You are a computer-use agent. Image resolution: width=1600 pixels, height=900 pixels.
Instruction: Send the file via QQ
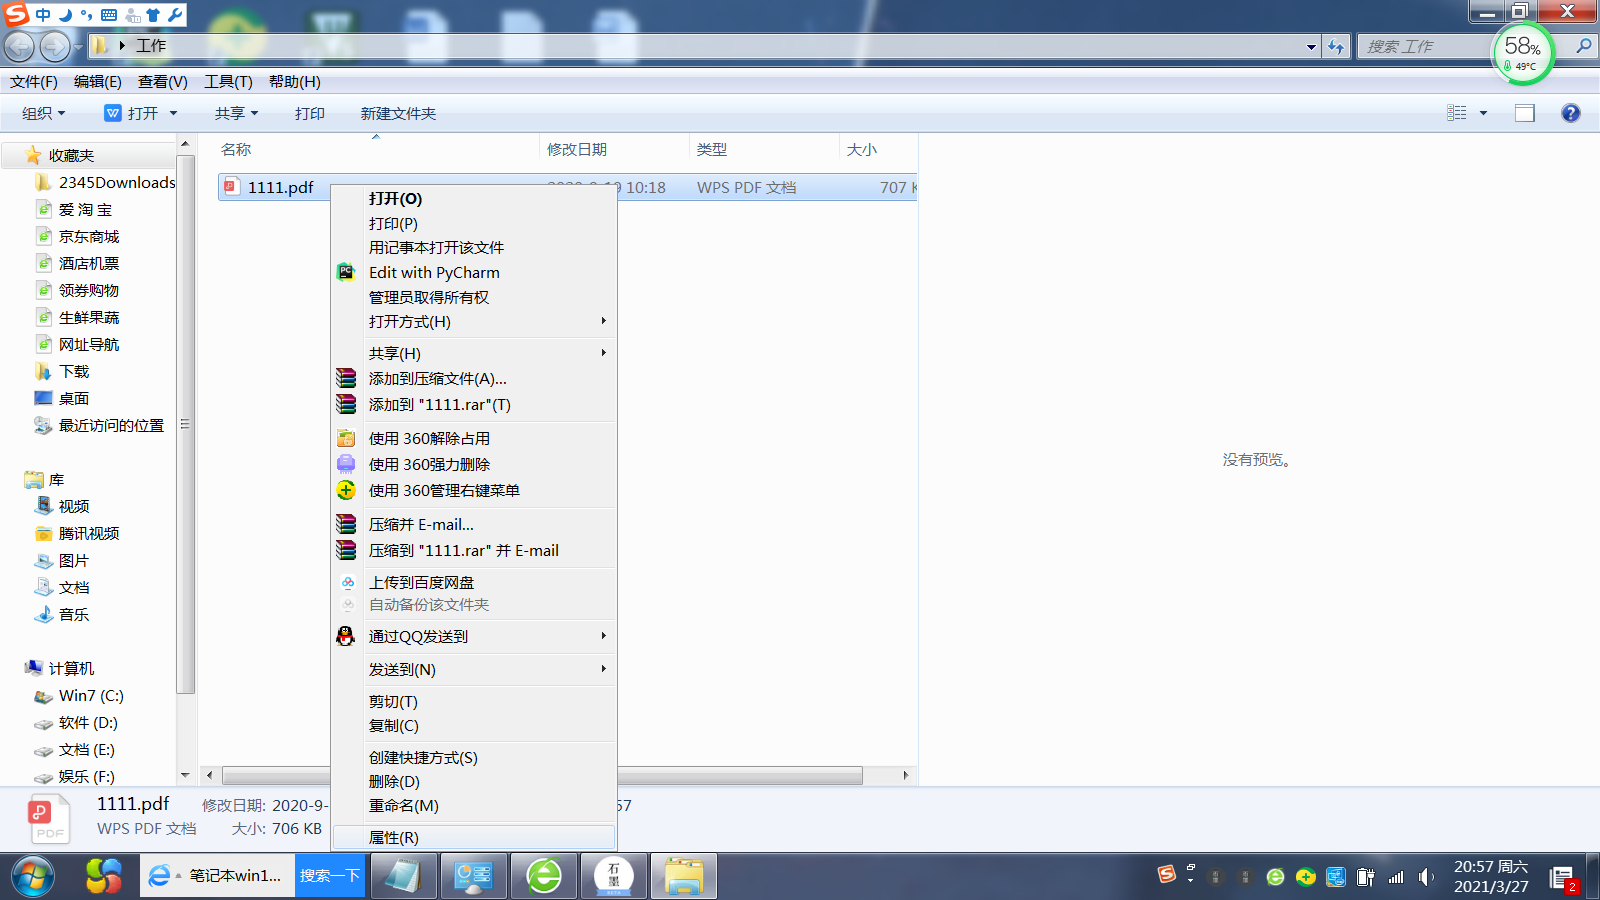[417, 636]
